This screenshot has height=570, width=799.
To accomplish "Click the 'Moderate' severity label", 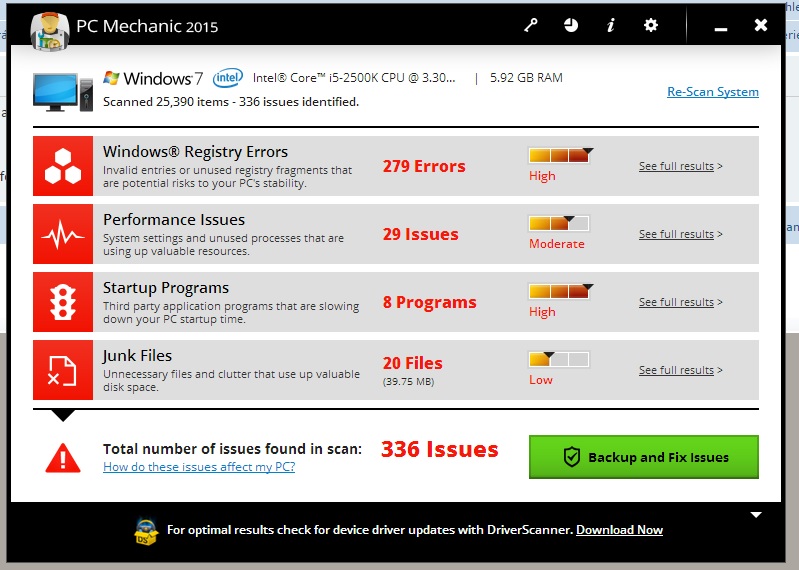I will tap(556, 244).
